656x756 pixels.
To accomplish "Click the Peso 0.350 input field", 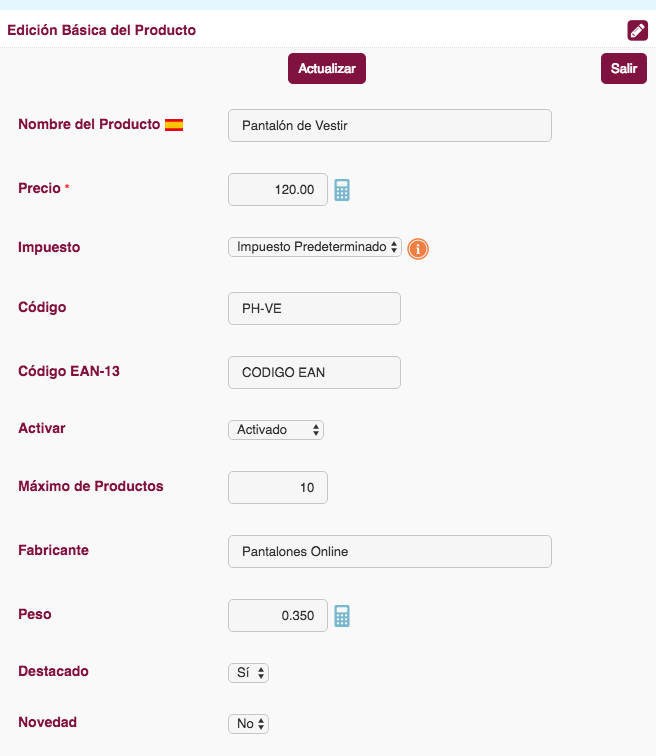I will coord(278,616).
